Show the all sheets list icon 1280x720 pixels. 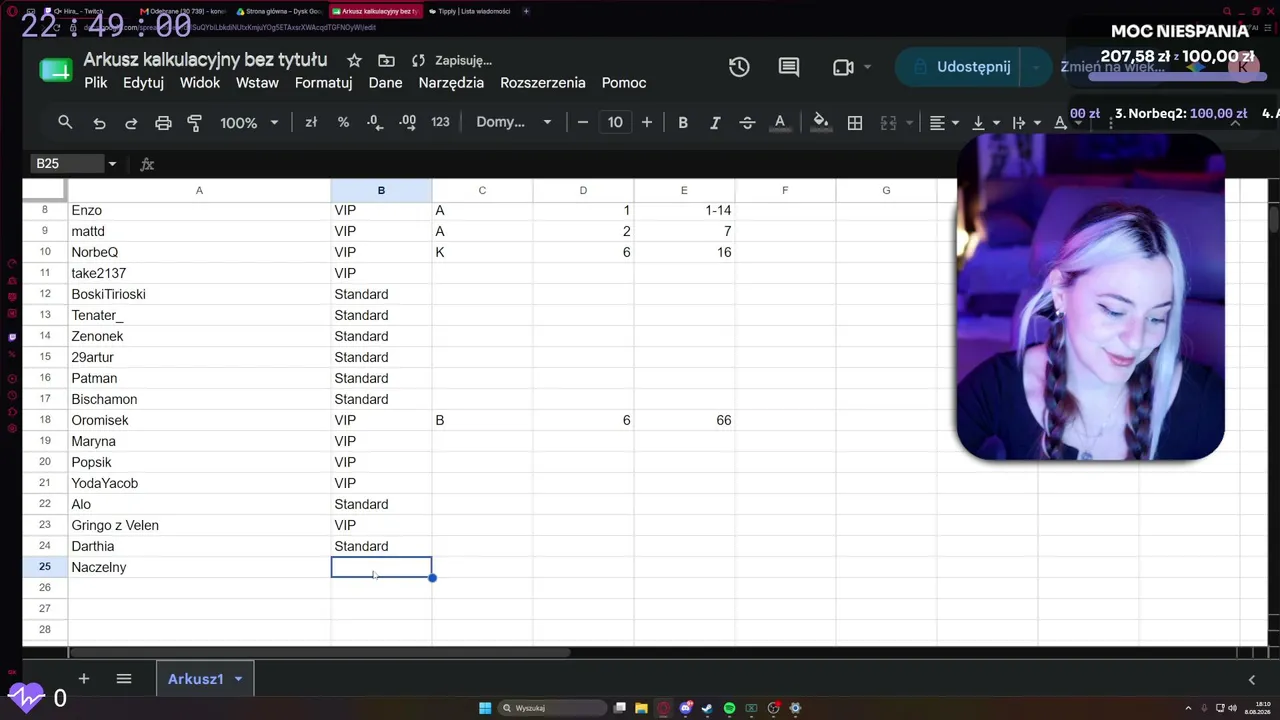click(124, 679)
